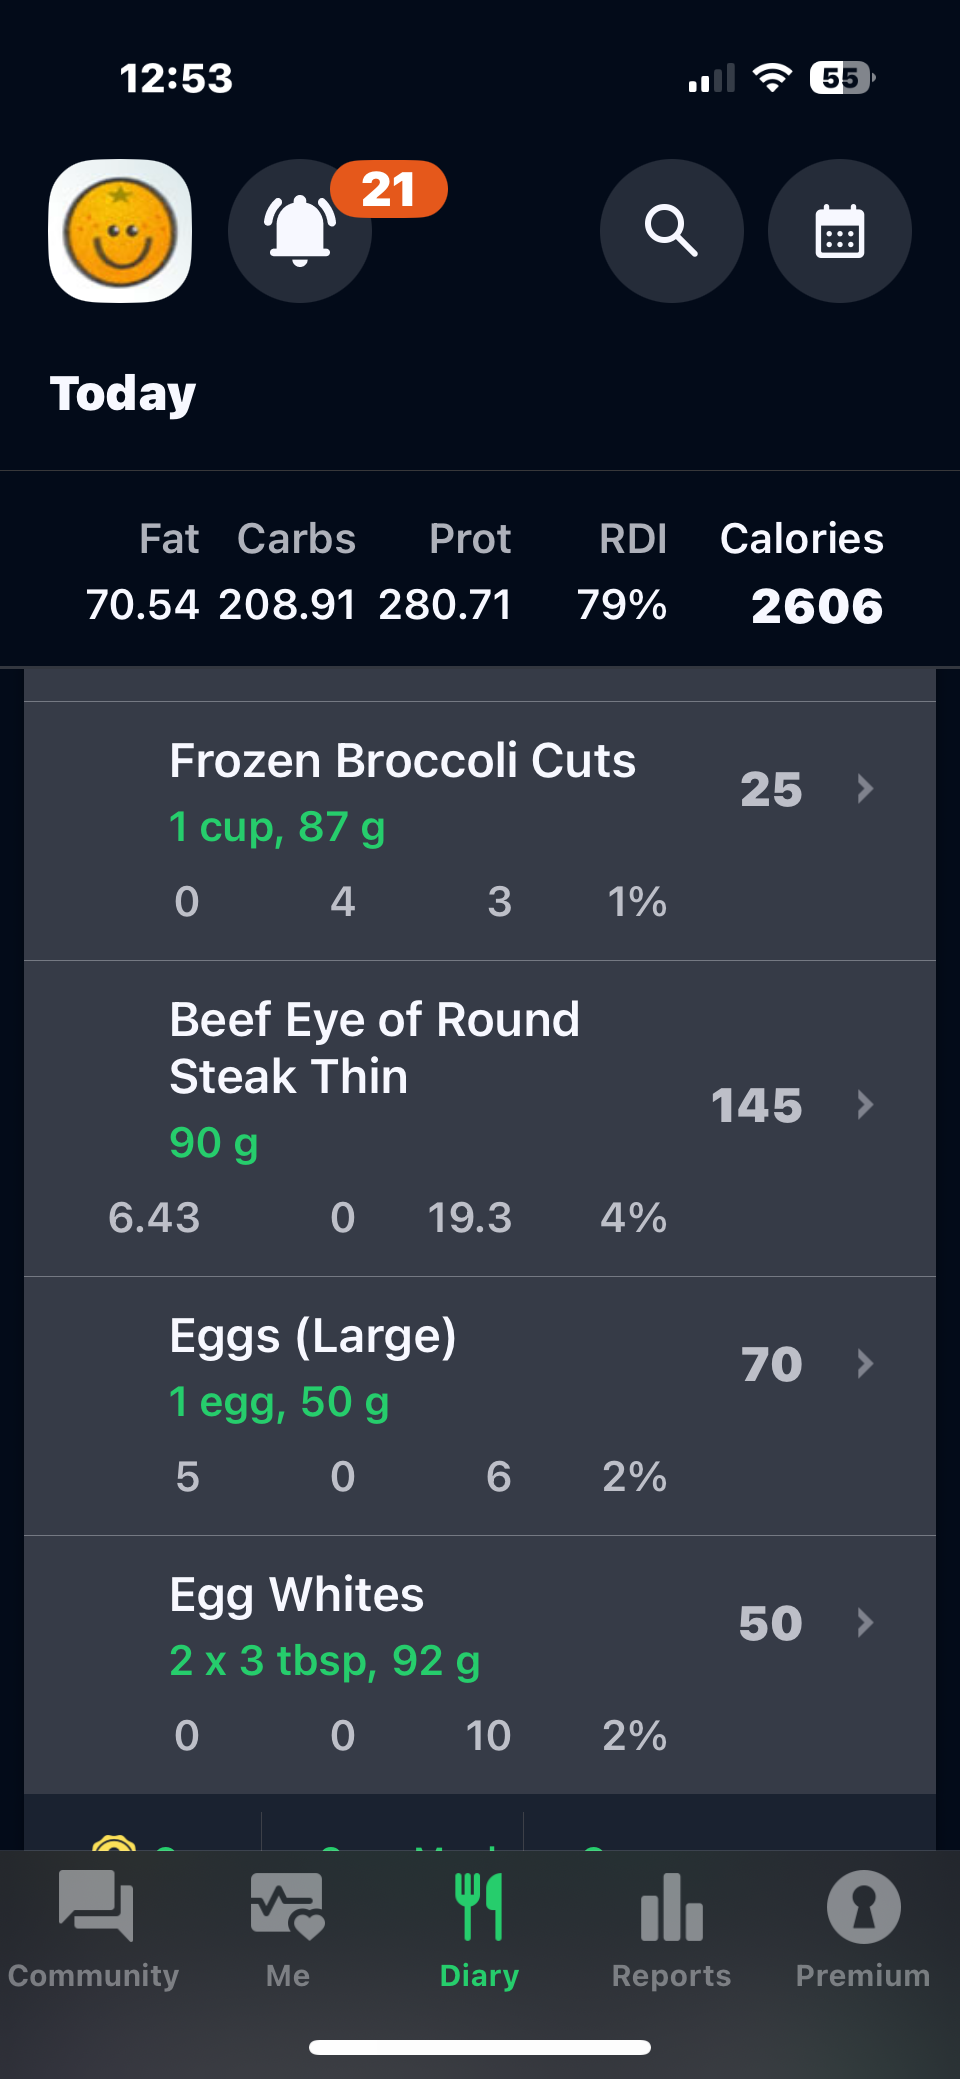This screenshot has width=960, height=2079.
Task: Tap the Me heart-rate icon
Action: coord(287,1905)
